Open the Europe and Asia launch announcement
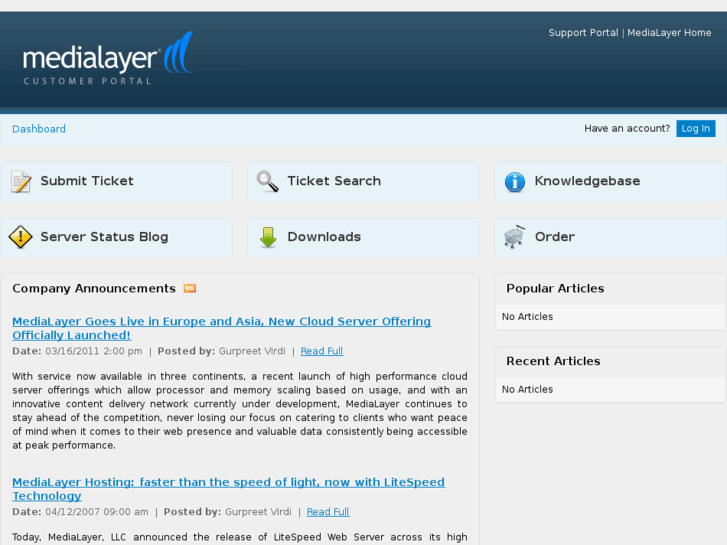This screenshot has height=545, width=727. click(222, 328)
